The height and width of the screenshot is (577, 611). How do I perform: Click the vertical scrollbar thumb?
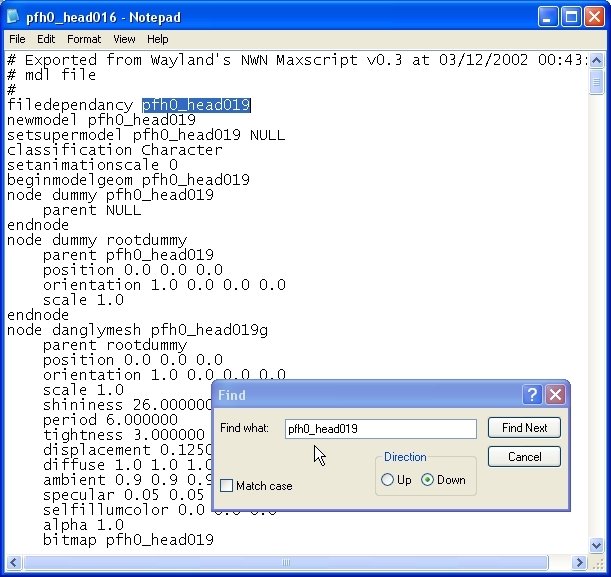[596, 82]
